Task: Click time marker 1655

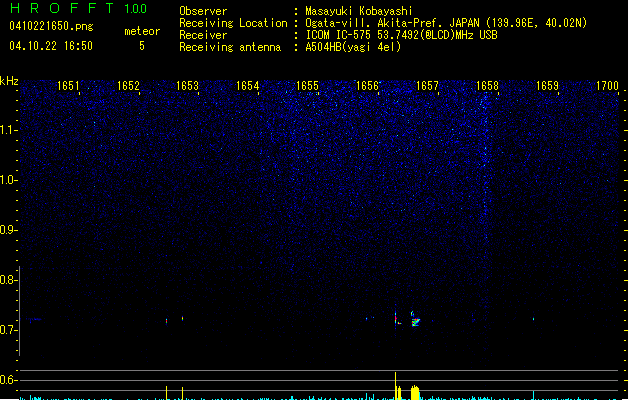Action: [x=308, y=85]
